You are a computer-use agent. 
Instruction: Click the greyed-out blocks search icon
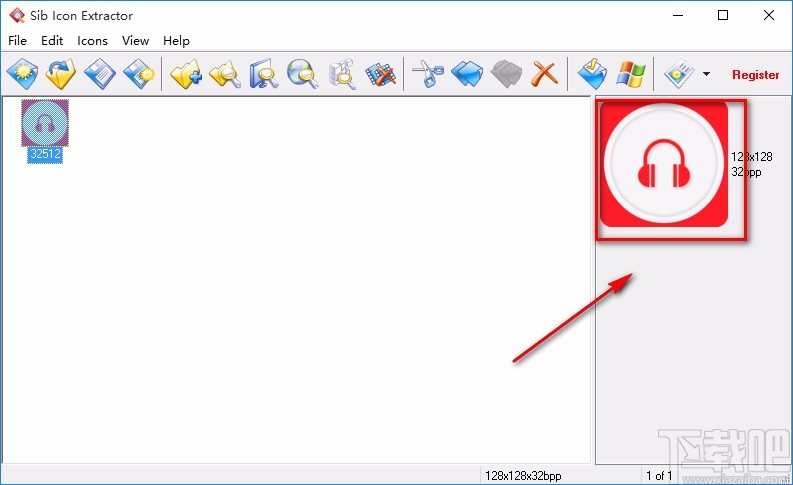(x=342, y=74)
